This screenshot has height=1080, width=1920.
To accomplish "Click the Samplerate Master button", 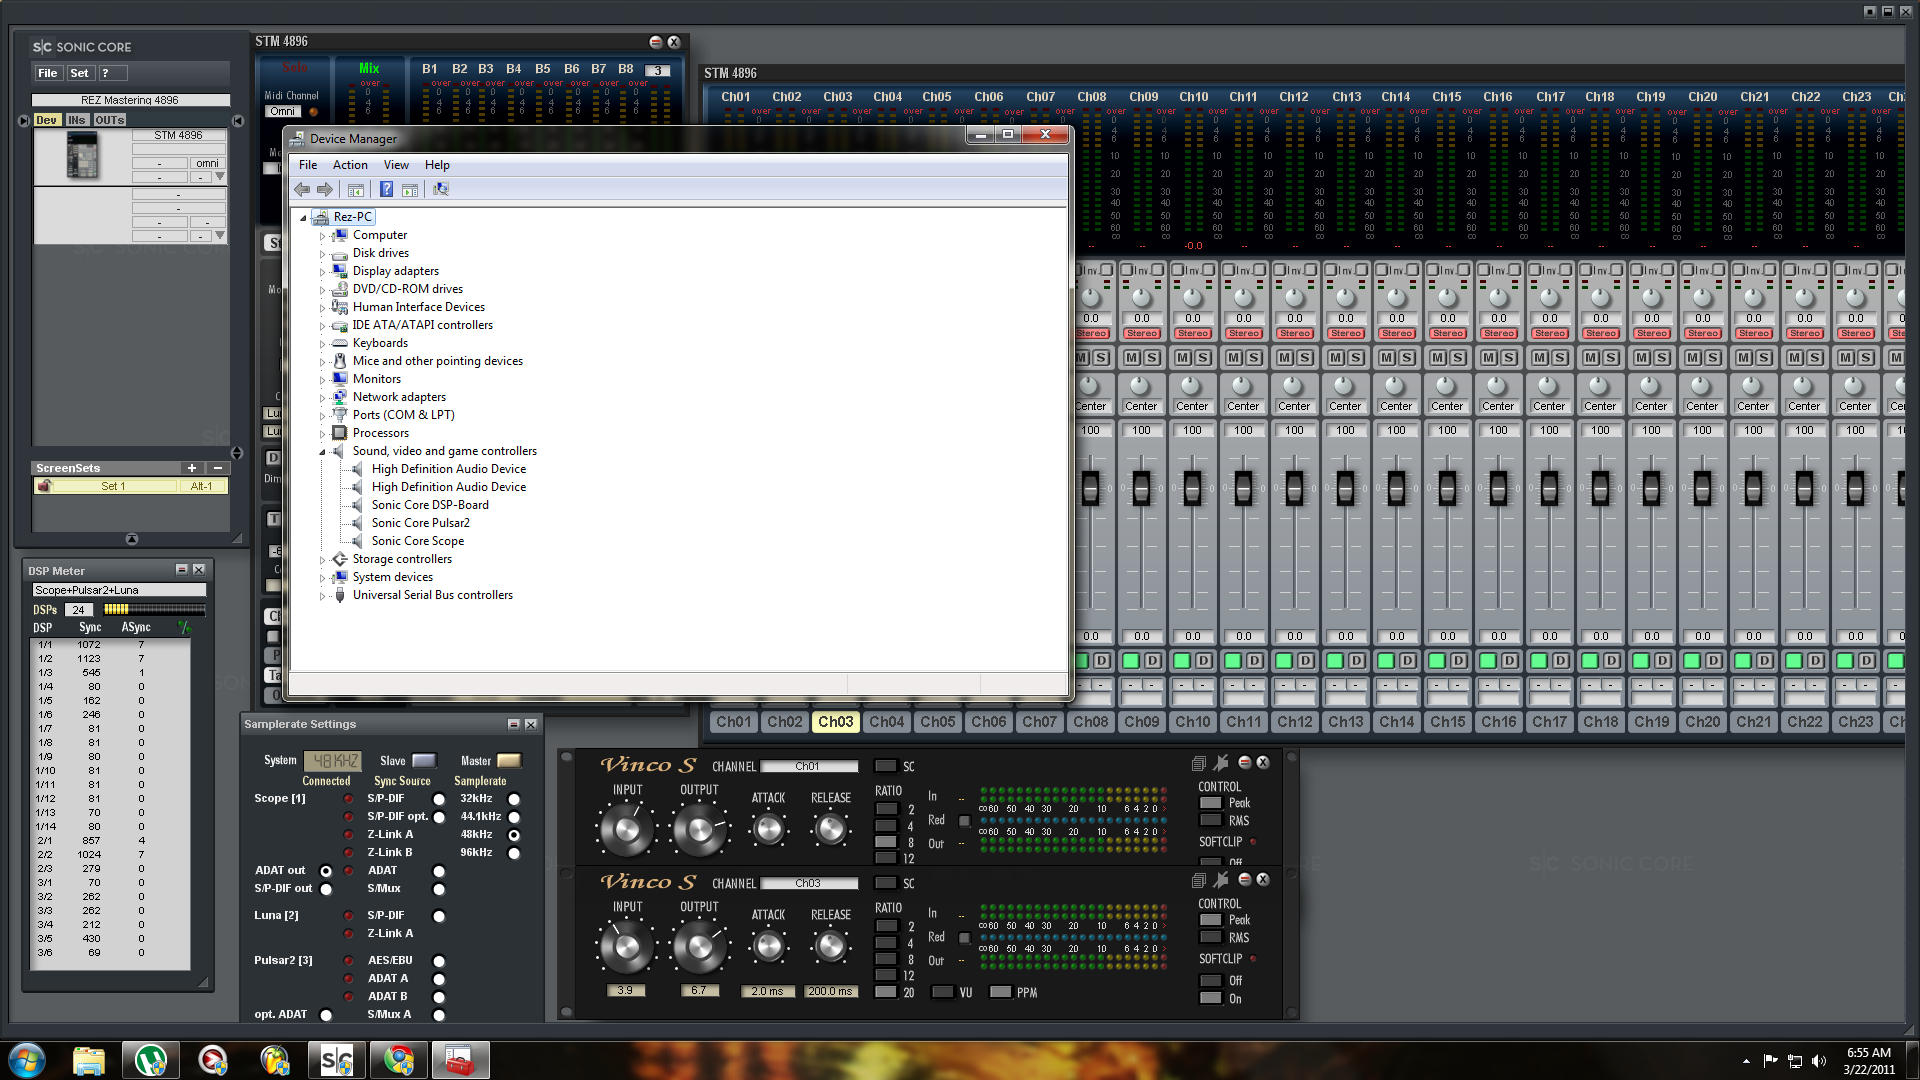I will pos(509,761).
